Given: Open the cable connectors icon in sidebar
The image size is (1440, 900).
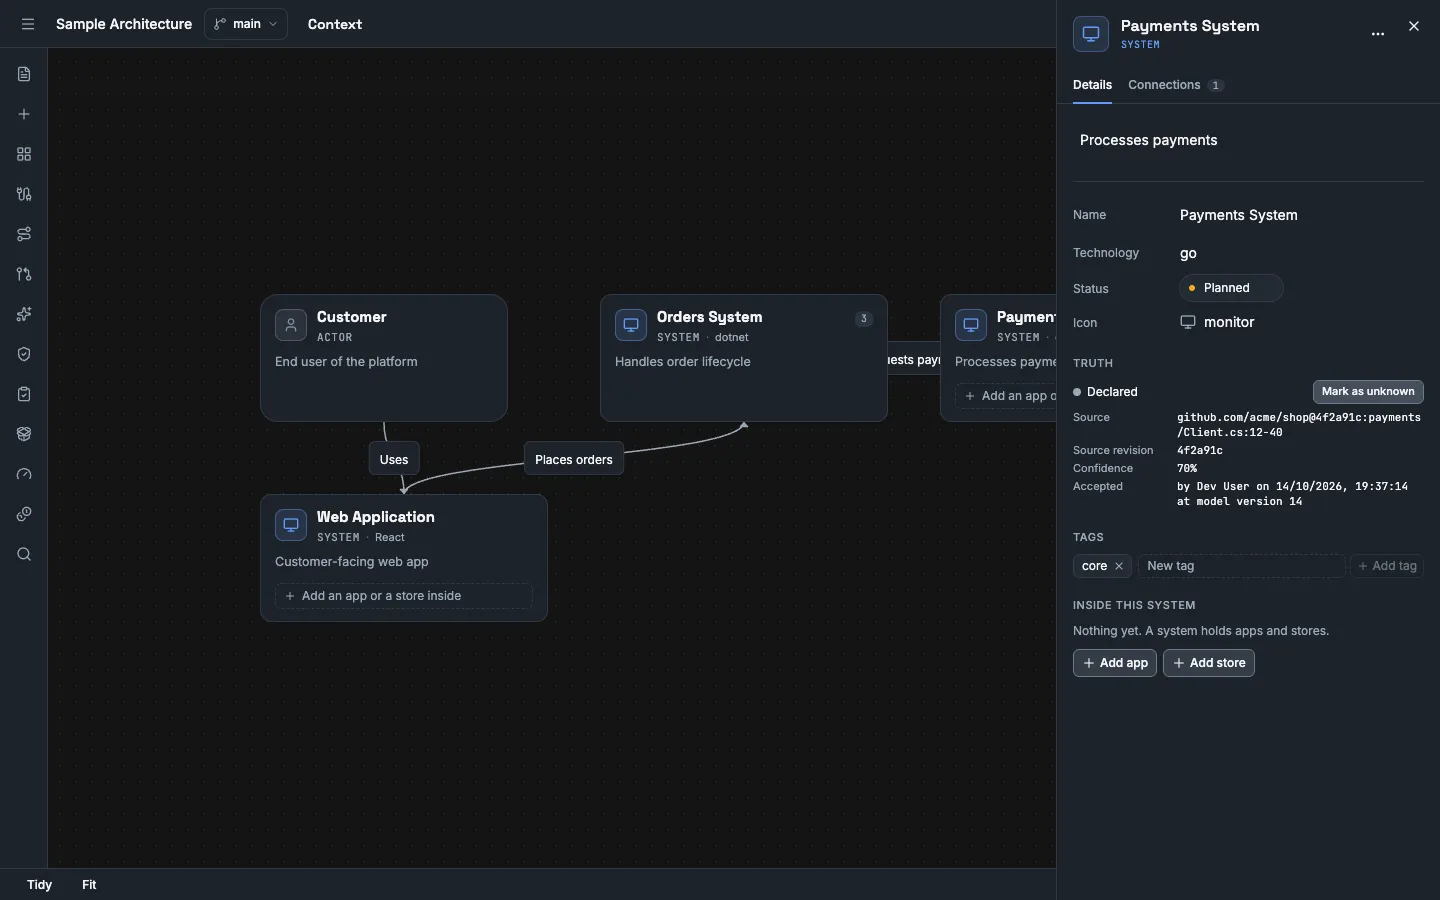Looking at the screenshot, I should coord(24,194).
